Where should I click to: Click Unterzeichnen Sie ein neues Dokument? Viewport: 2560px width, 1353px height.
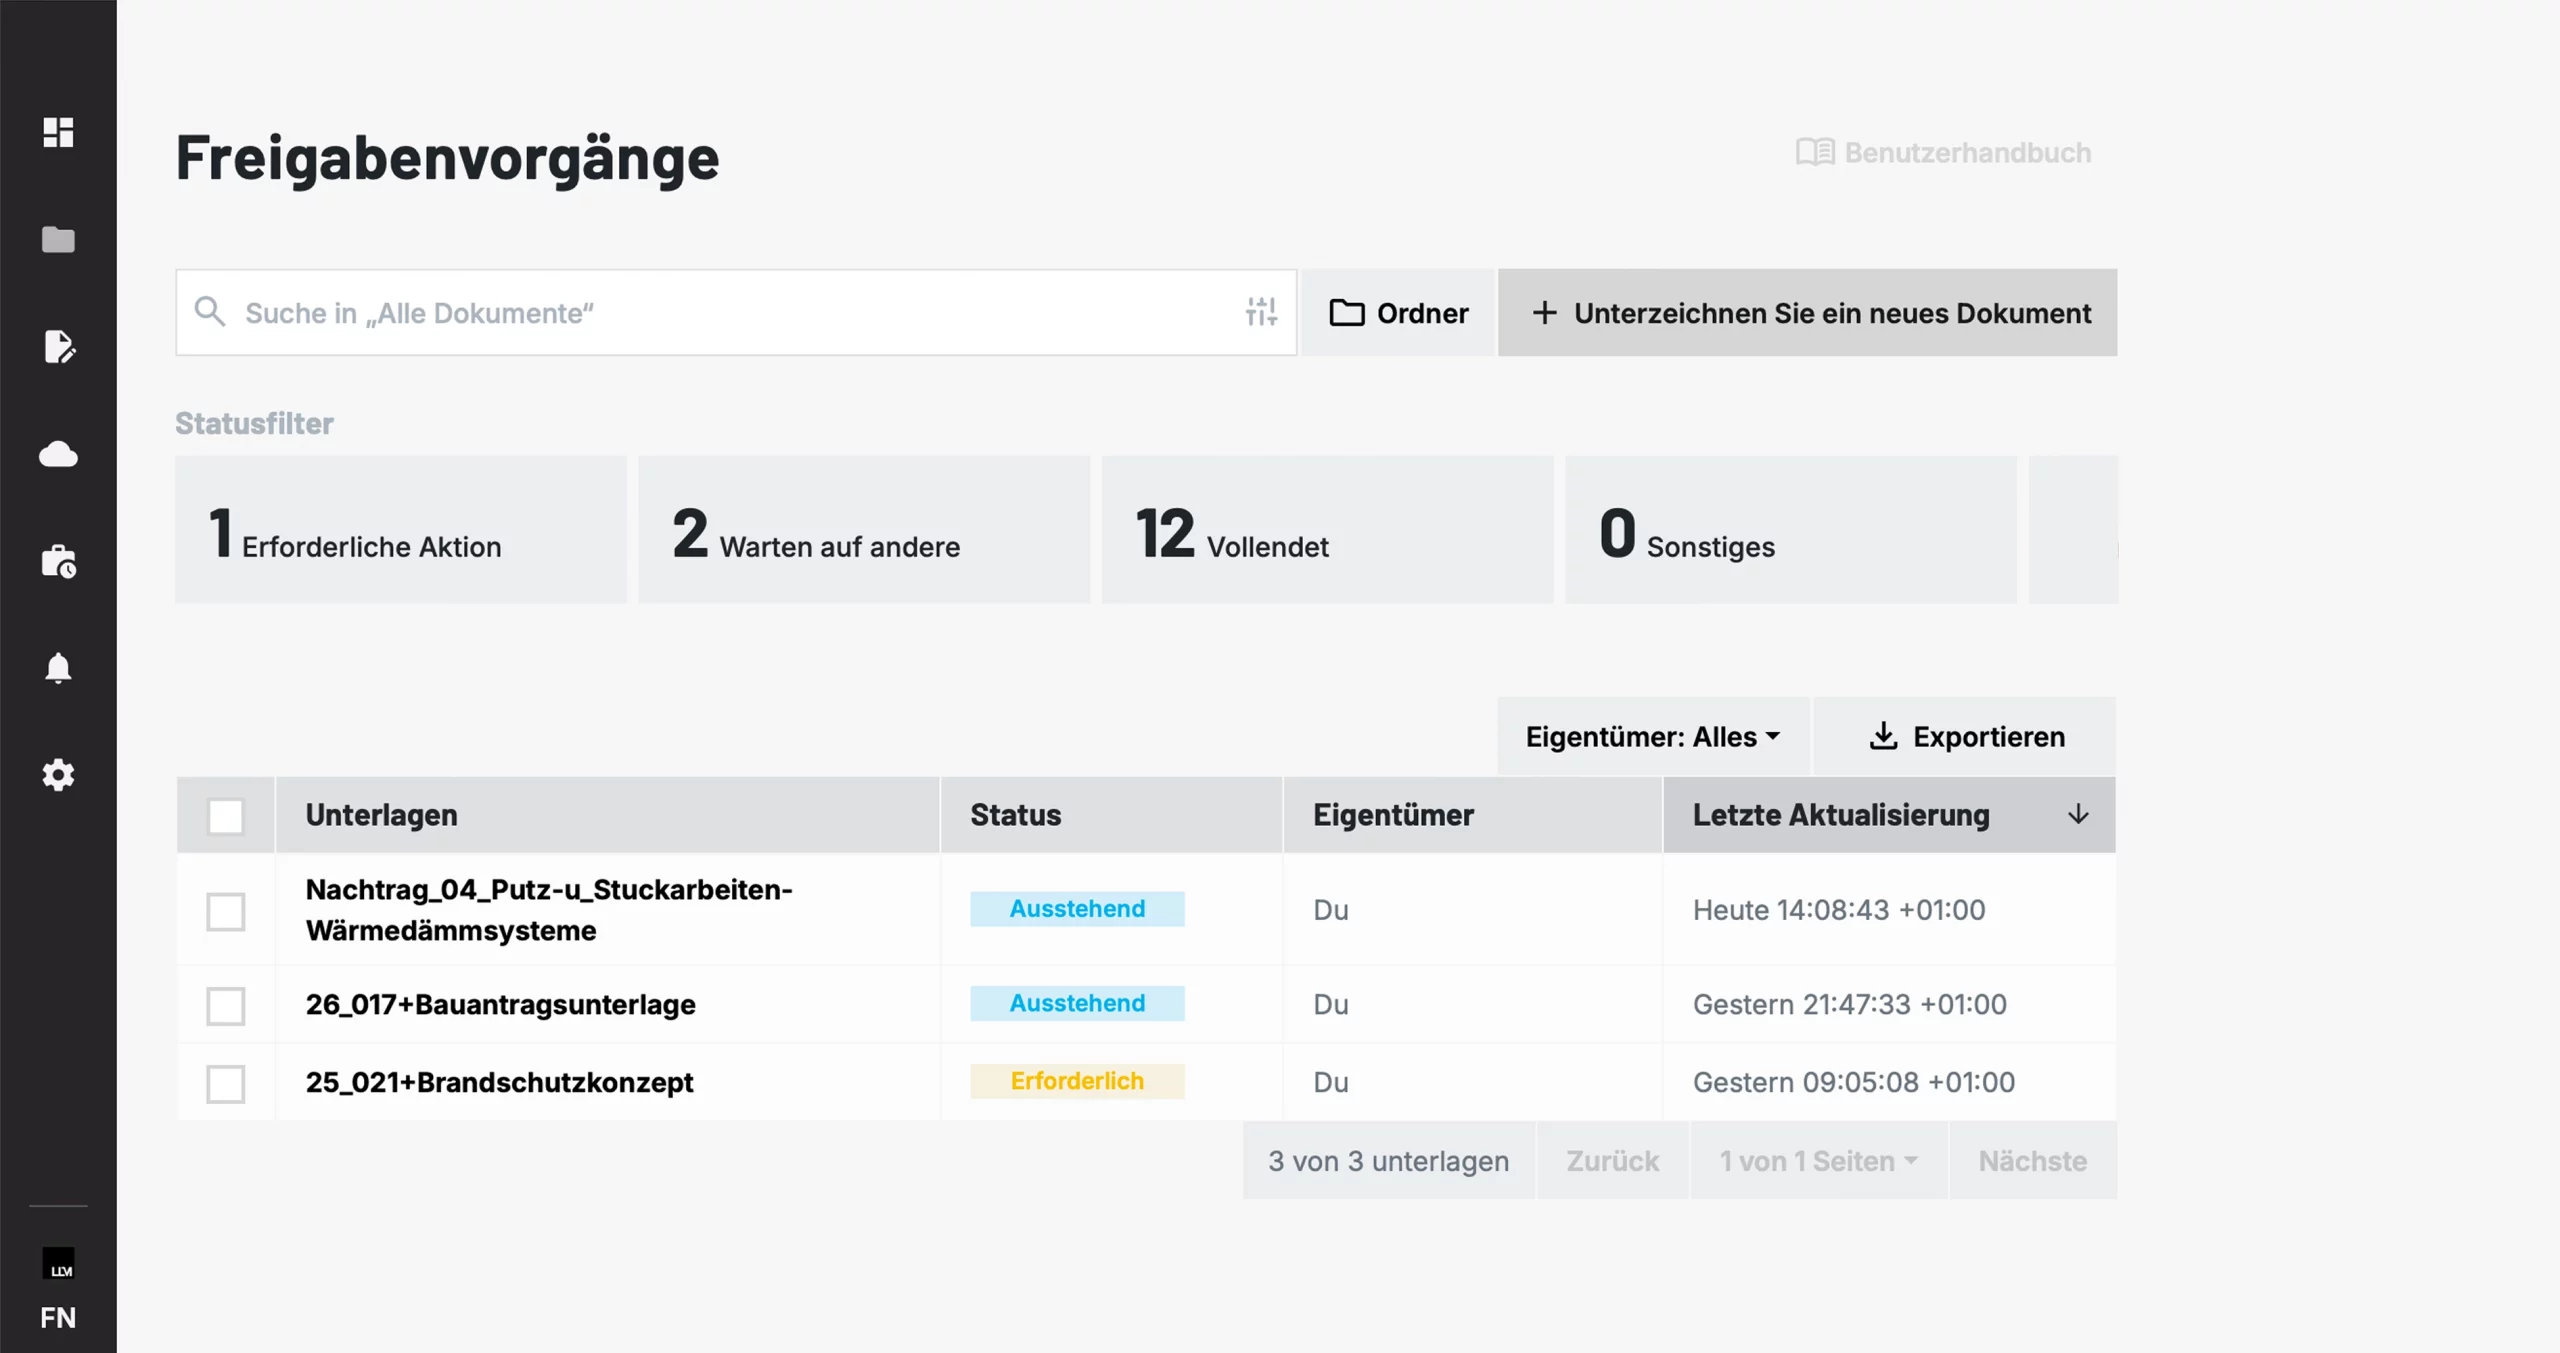(1807, 313)
